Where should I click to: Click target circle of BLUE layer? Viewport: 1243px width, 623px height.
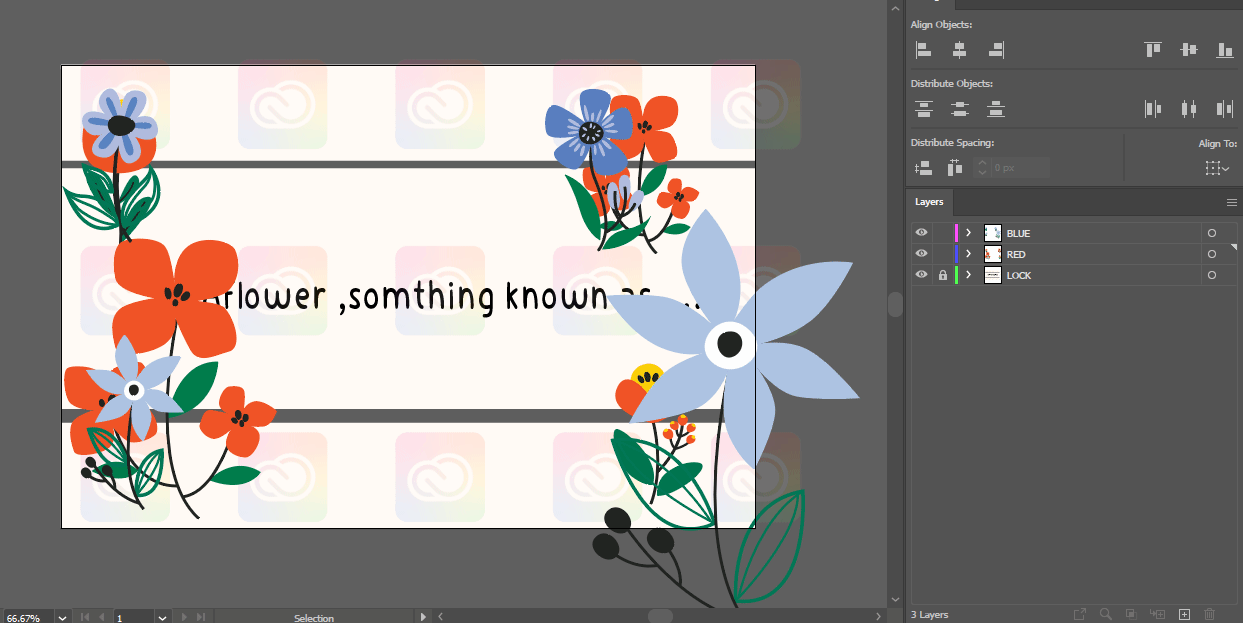point(1212,233)
